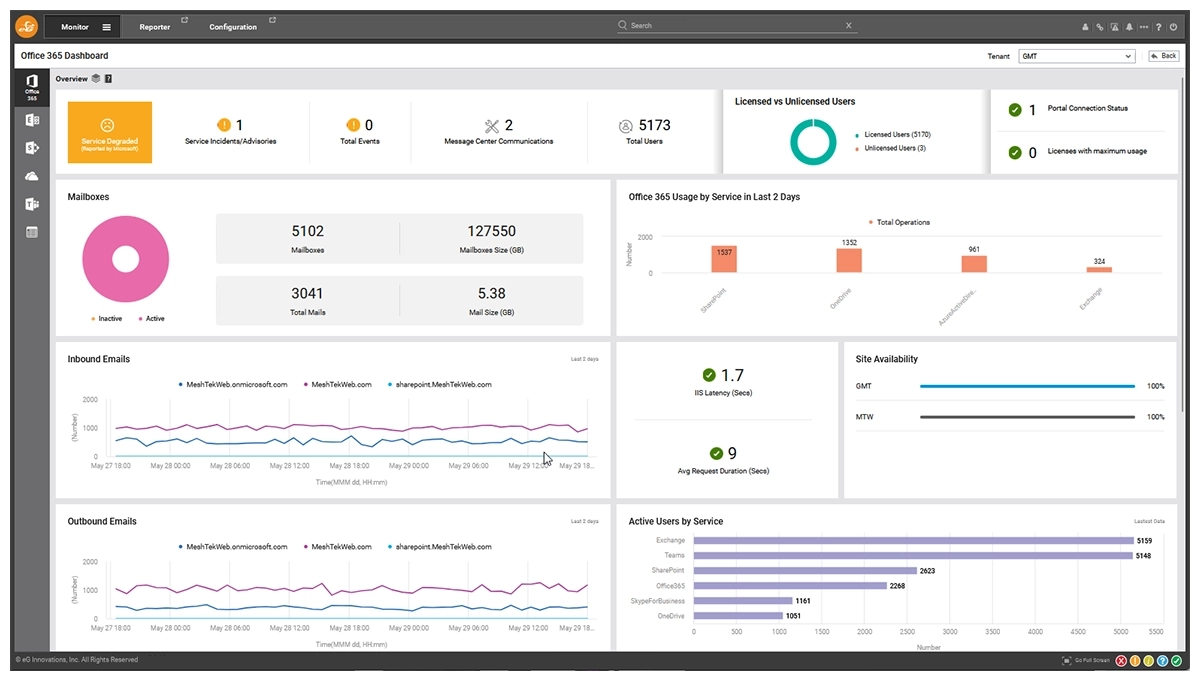This screenshot has width=1200, height=681.
Task: Click the Search input field
Action: click(x=735, y=25)
